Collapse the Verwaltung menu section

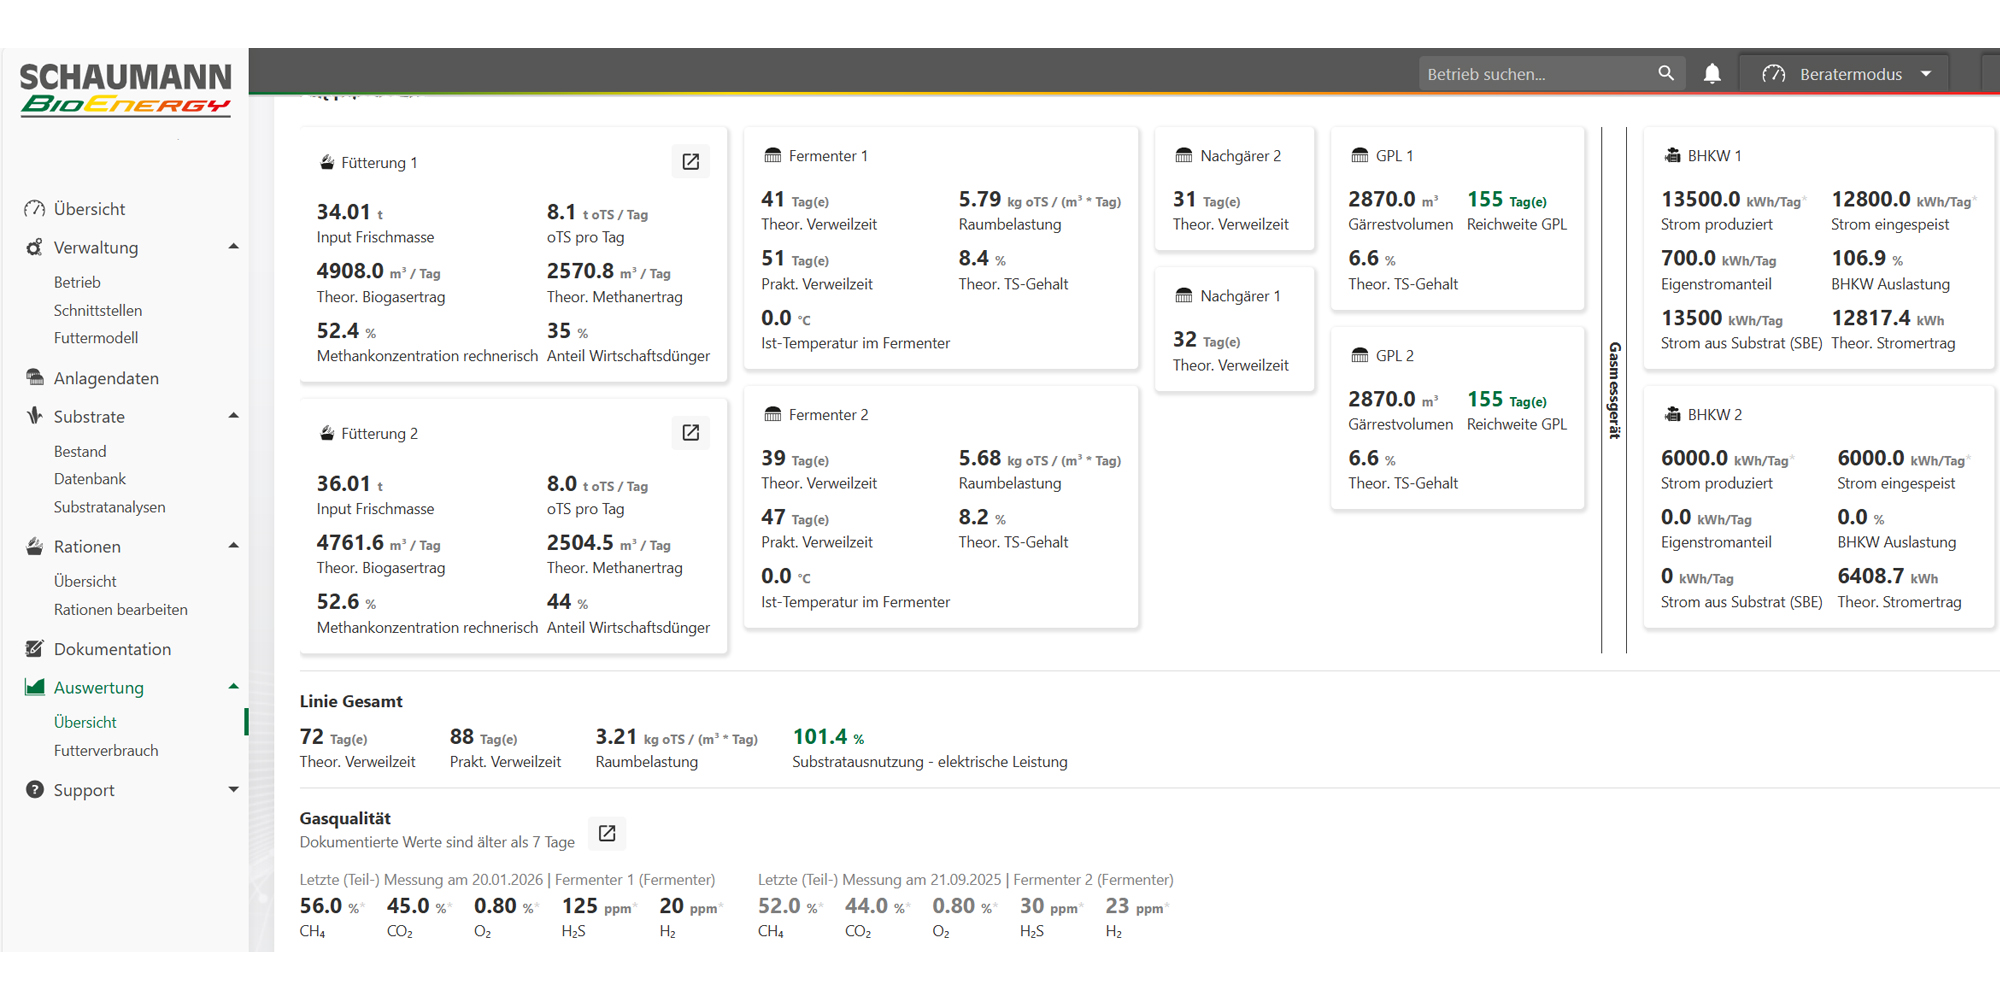click(233, 247)
